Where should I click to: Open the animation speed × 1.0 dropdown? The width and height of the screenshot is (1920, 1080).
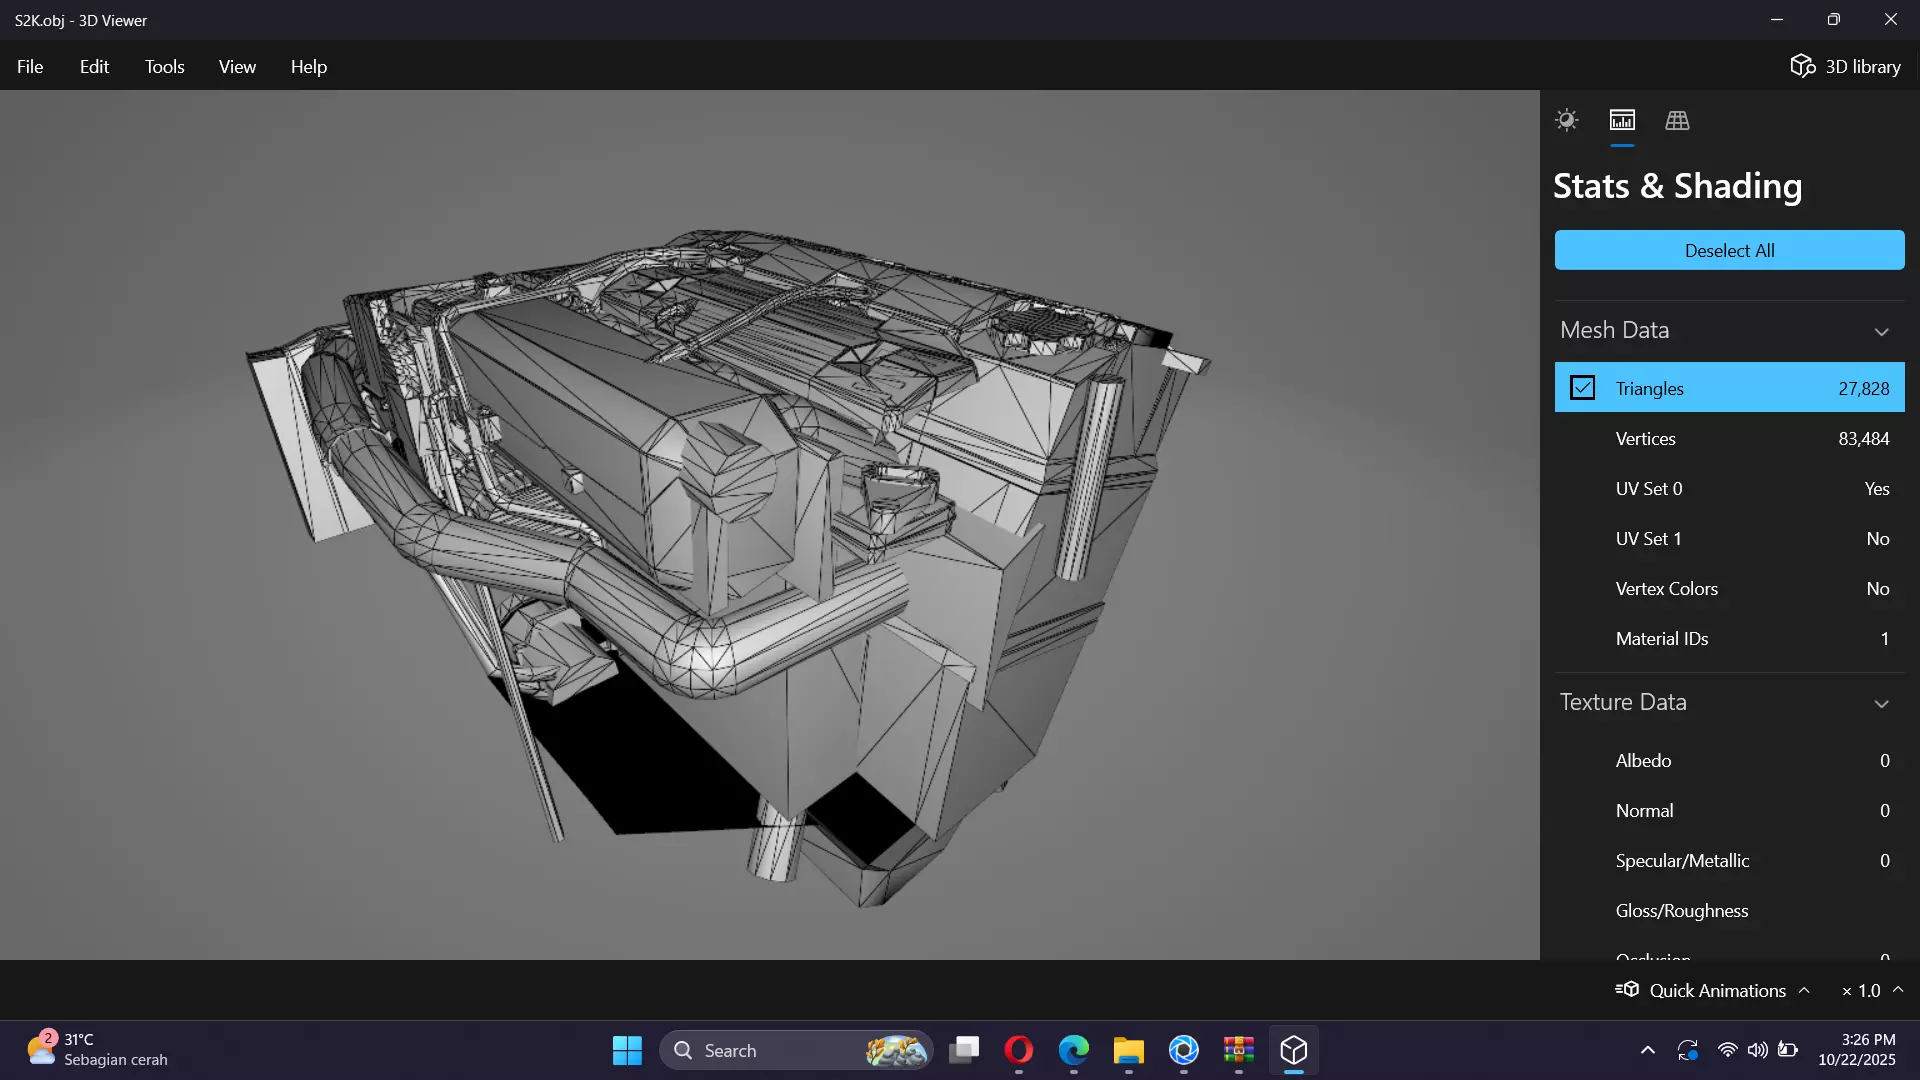coord(1872,990)
